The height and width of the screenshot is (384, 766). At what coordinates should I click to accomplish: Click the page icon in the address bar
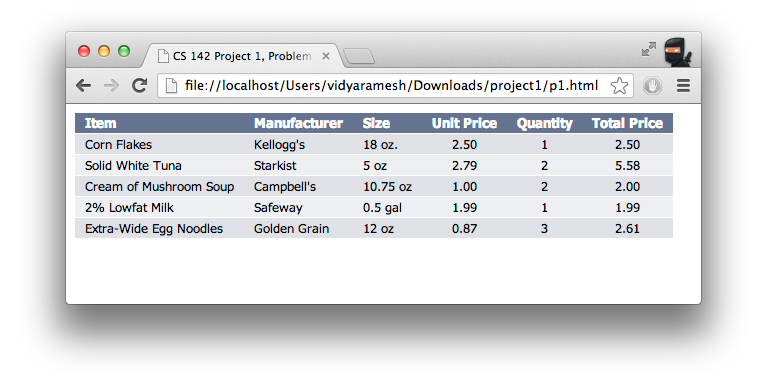[170, 86]
